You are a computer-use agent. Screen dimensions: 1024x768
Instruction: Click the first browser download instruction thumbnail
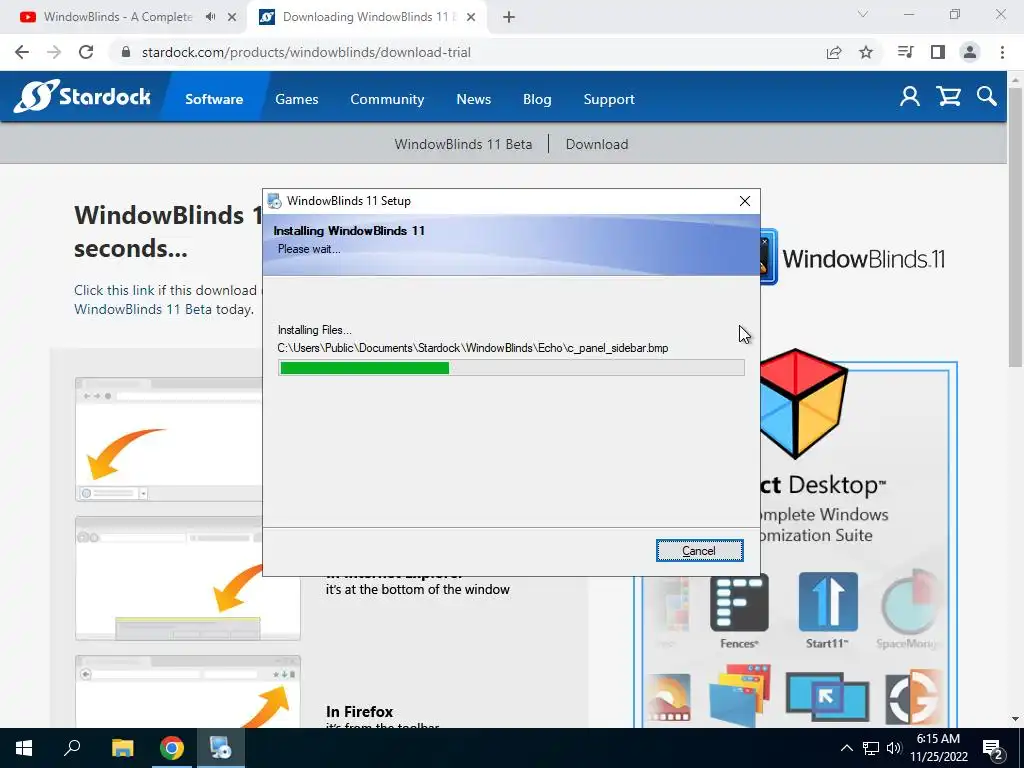coord(170,440)
